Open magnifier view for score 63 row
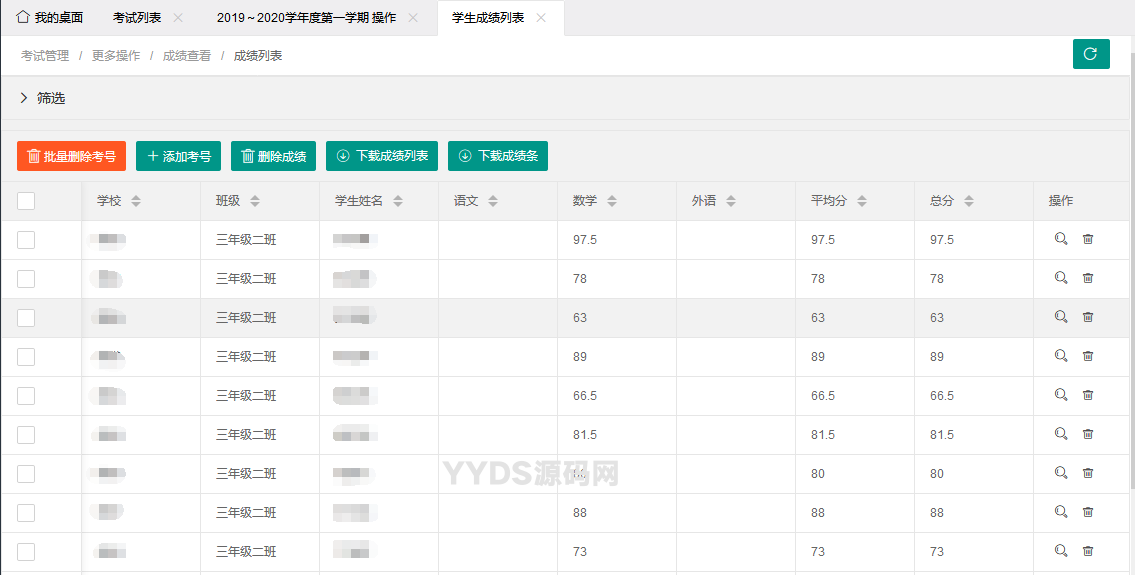1135x575 pixels. [1061, 317]
